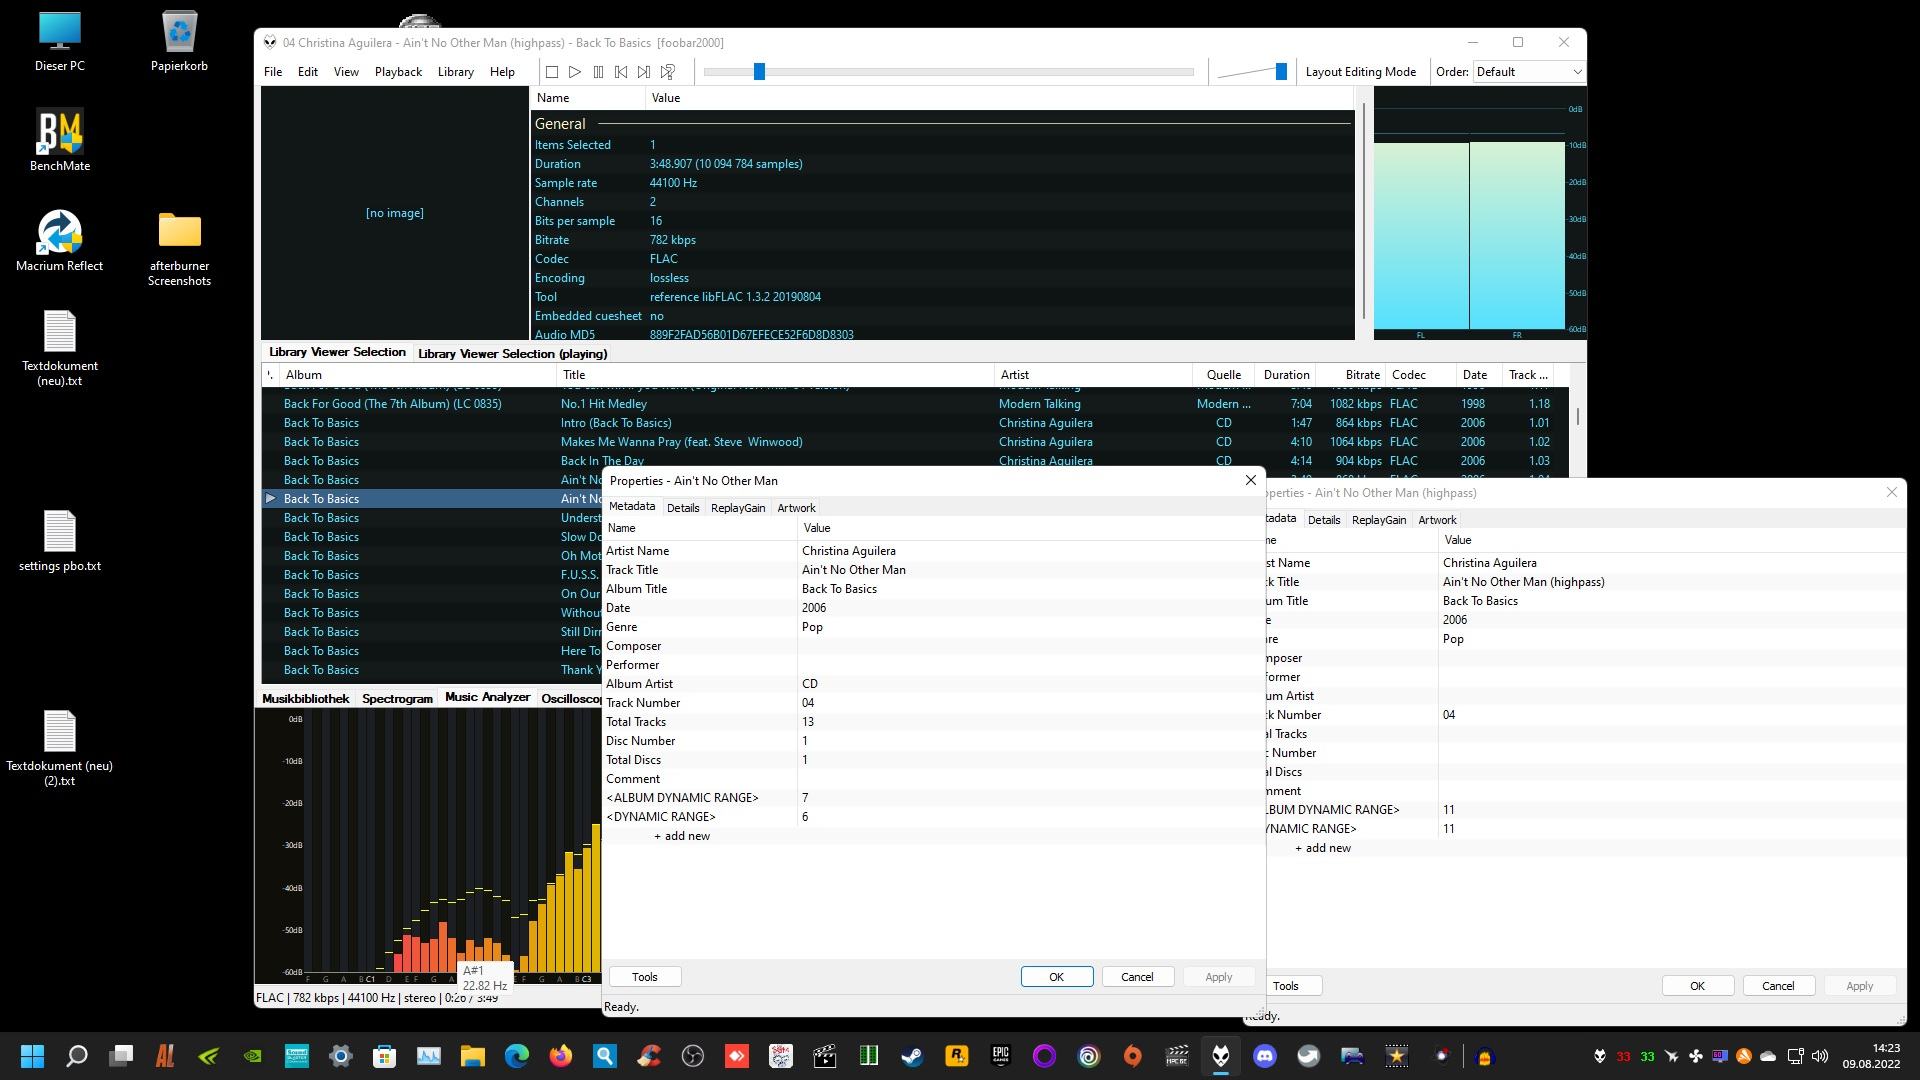The width and height of the screenshot is (1920, 1080).
Task: Open File Explorer from the taskbar
Action: tap(473, 1056)
